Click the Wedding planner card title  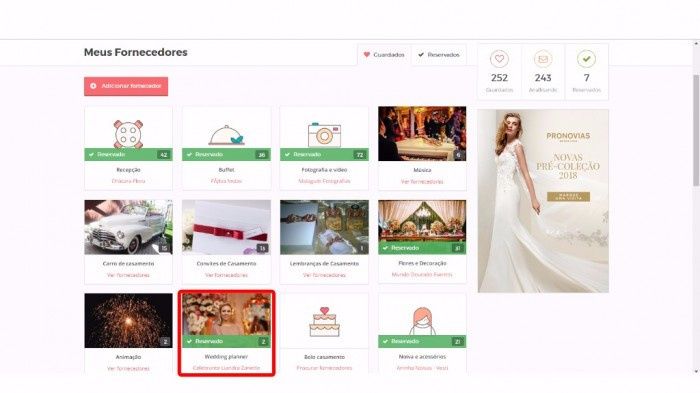pyautogui.click(x=226, y=356)
